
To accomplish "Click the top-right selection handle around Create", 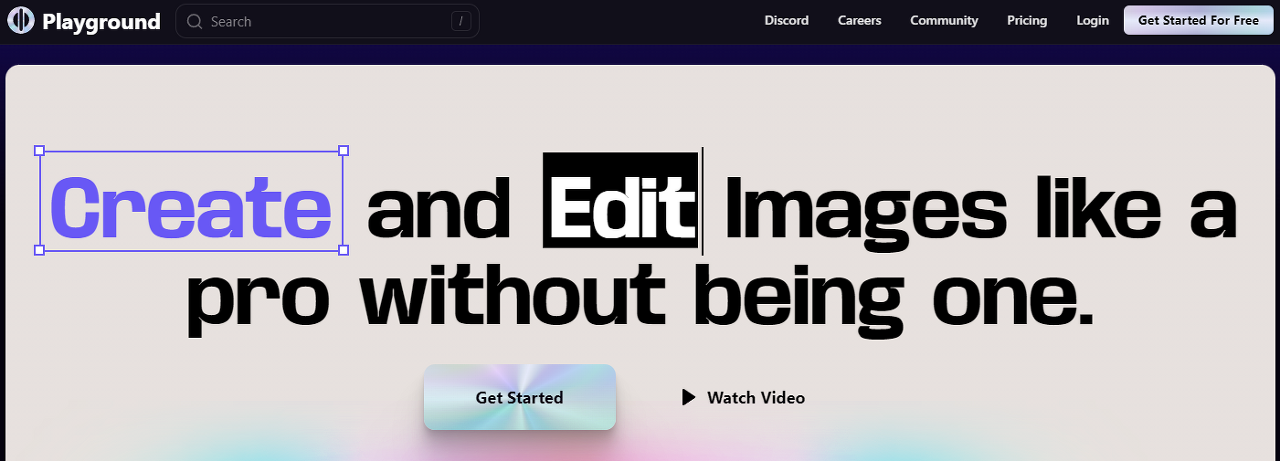I will (343, 151).
